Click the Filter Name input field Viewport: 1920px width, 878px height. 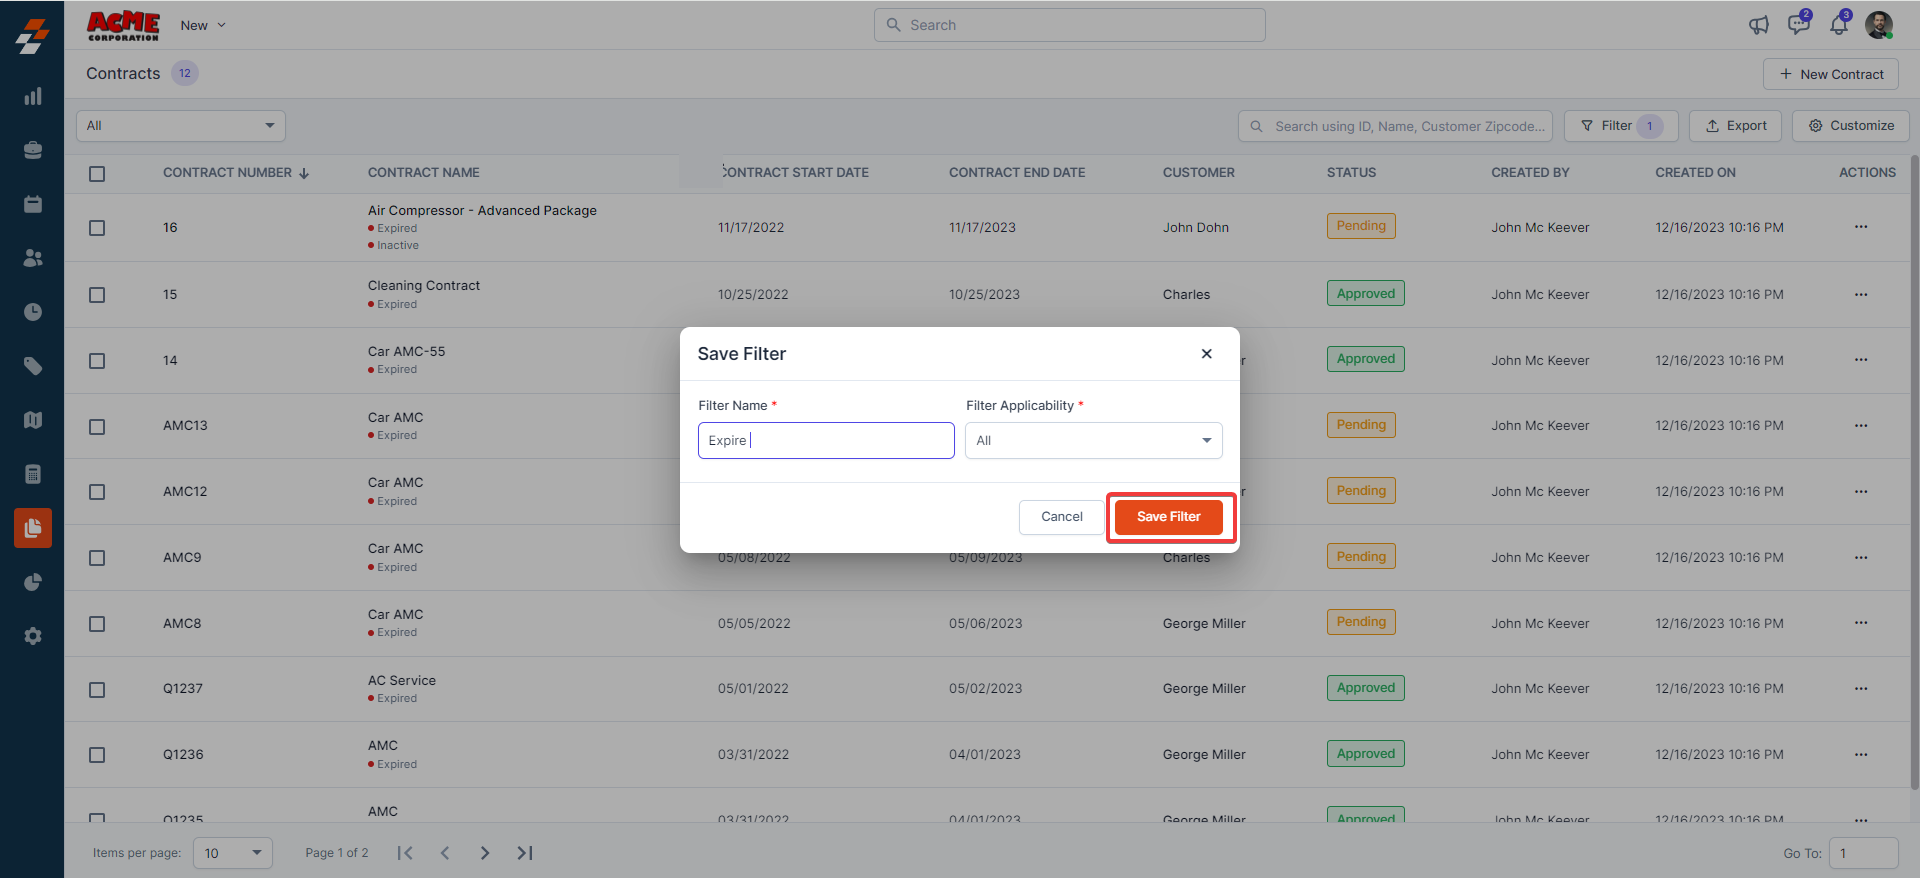pyautogui.click(x=825, y=441)
